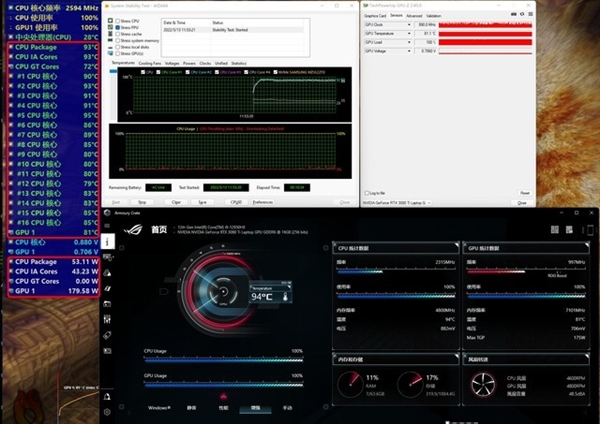Open the GPU-Z hamburger menu icon
Viewport: 600px width, 424px height.
[530, 14]
